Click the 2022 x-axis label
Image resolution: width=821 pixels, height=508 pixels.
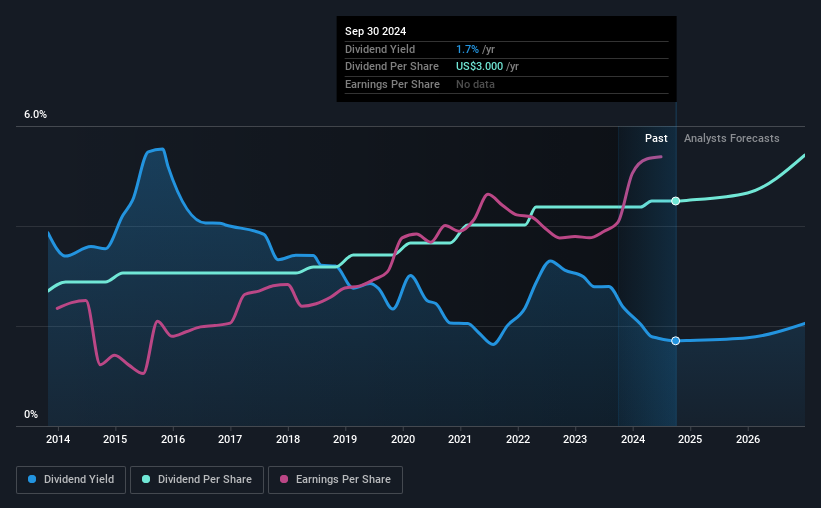pyautogui.click(x=518, y=439)
